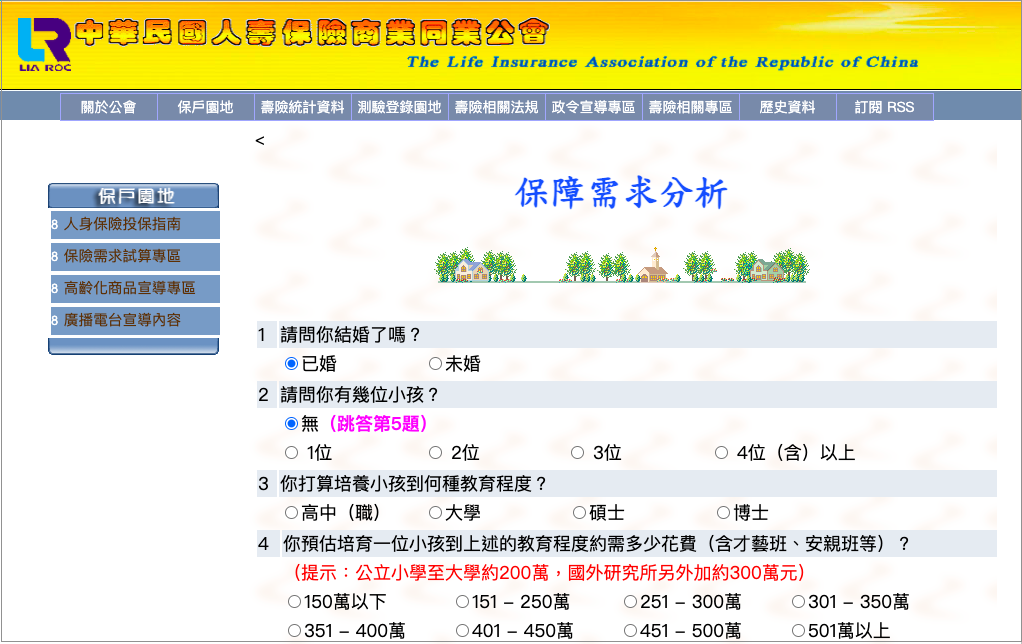Select 未婚 radio button
The height and width of the screenshot is (644, 1022).
tap(435, 364)
